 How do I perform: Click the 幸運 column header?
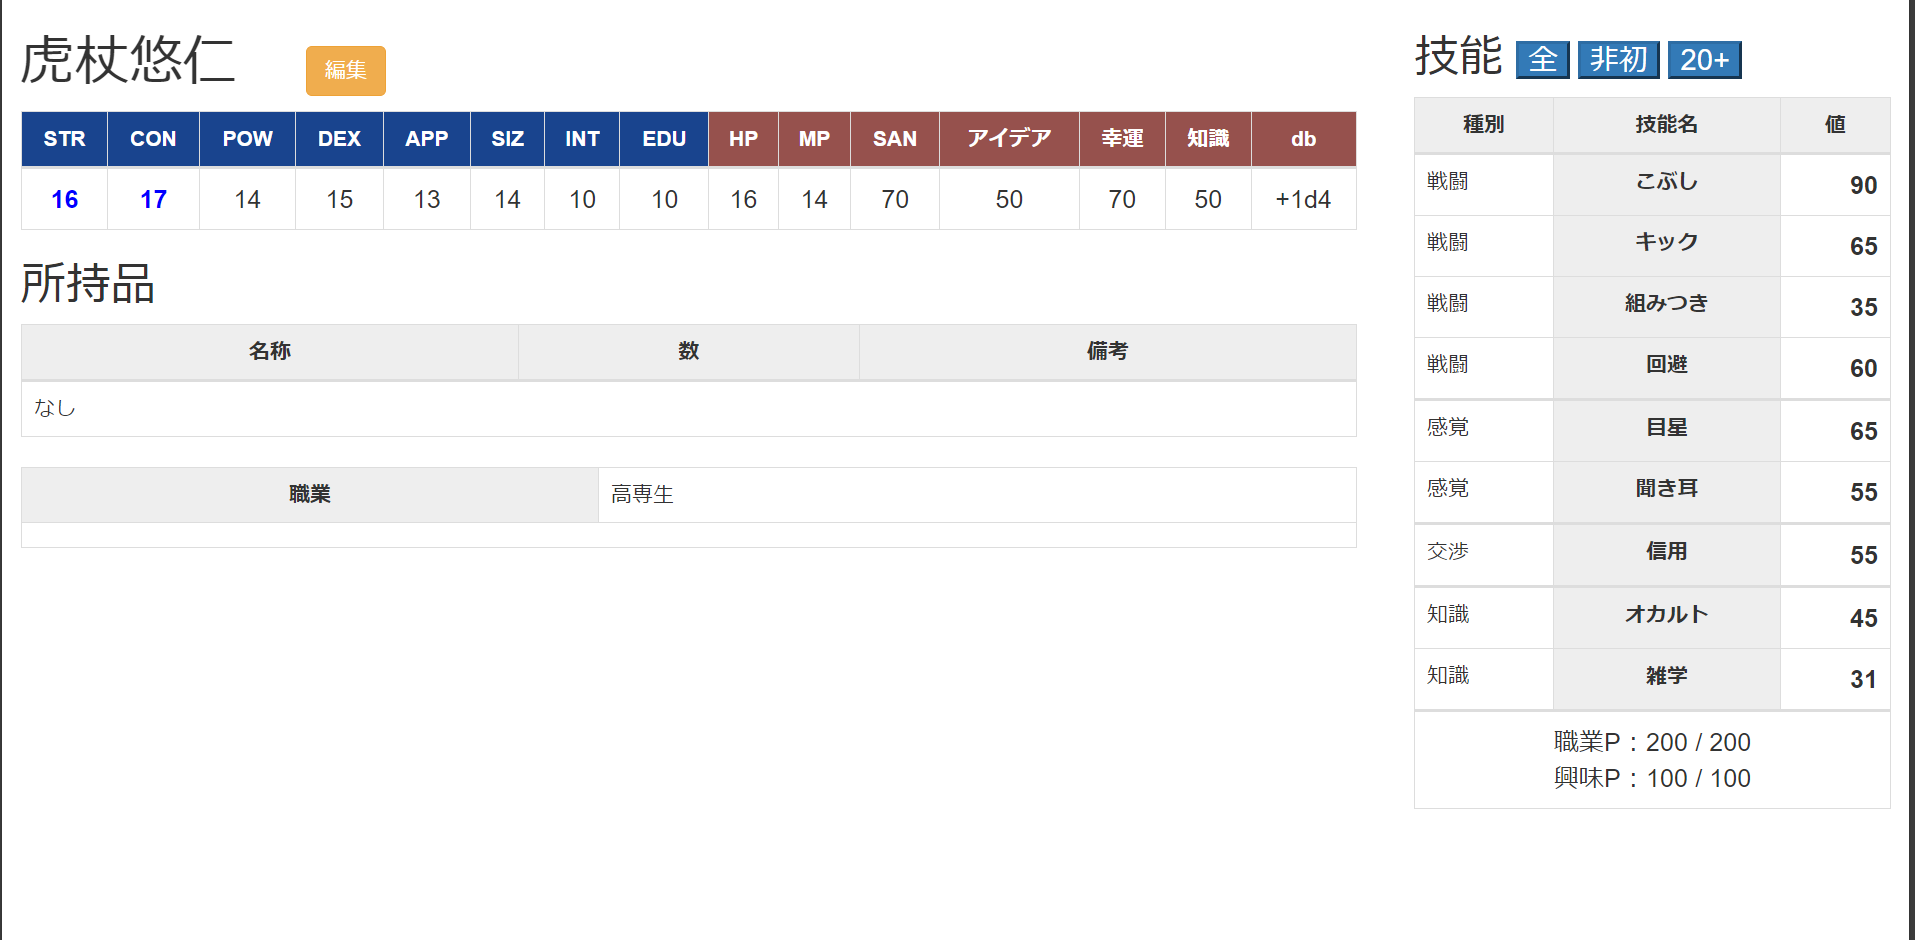point(1122,139)
